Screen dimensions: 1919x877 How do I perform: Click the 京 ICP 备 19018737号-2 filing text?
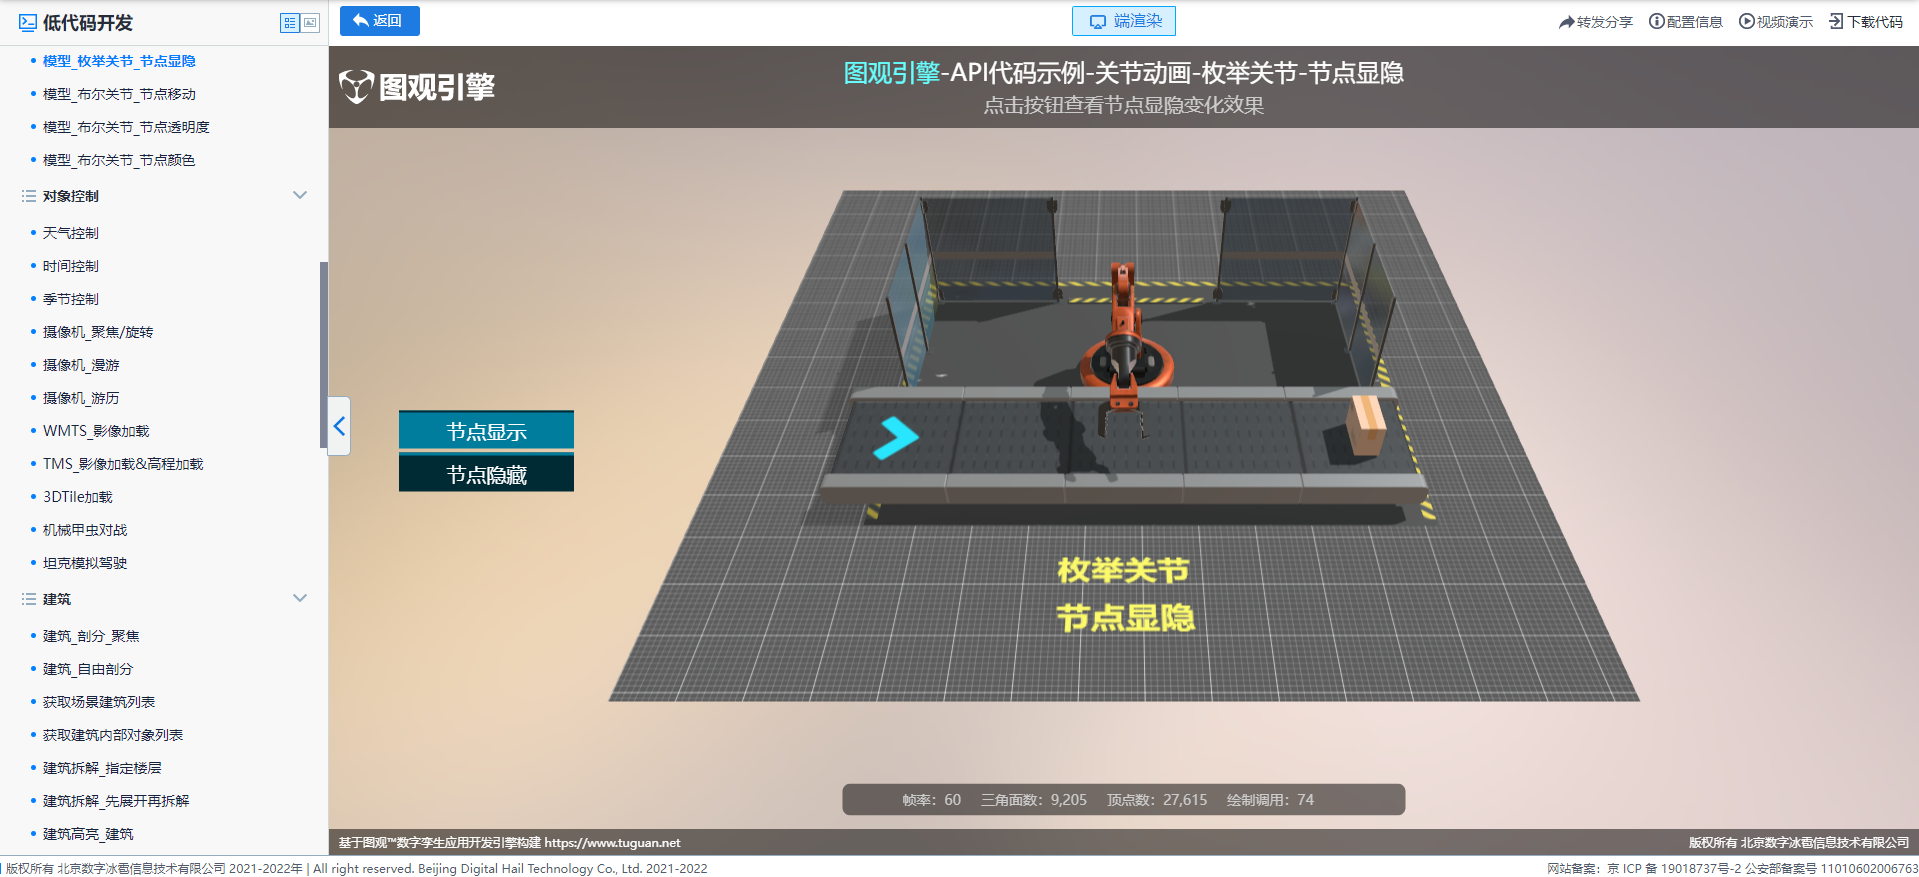point(1674,869)
